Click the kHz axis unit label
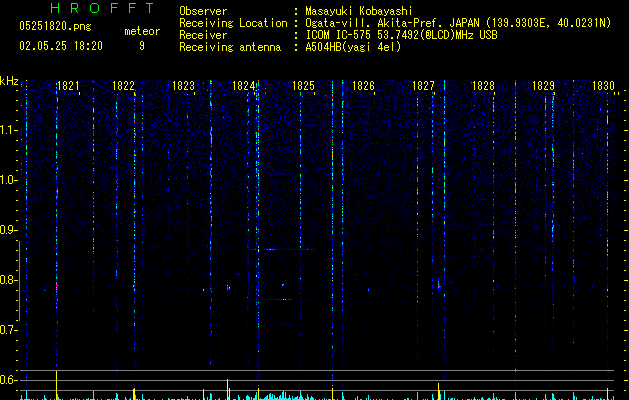 coord(9,81)
